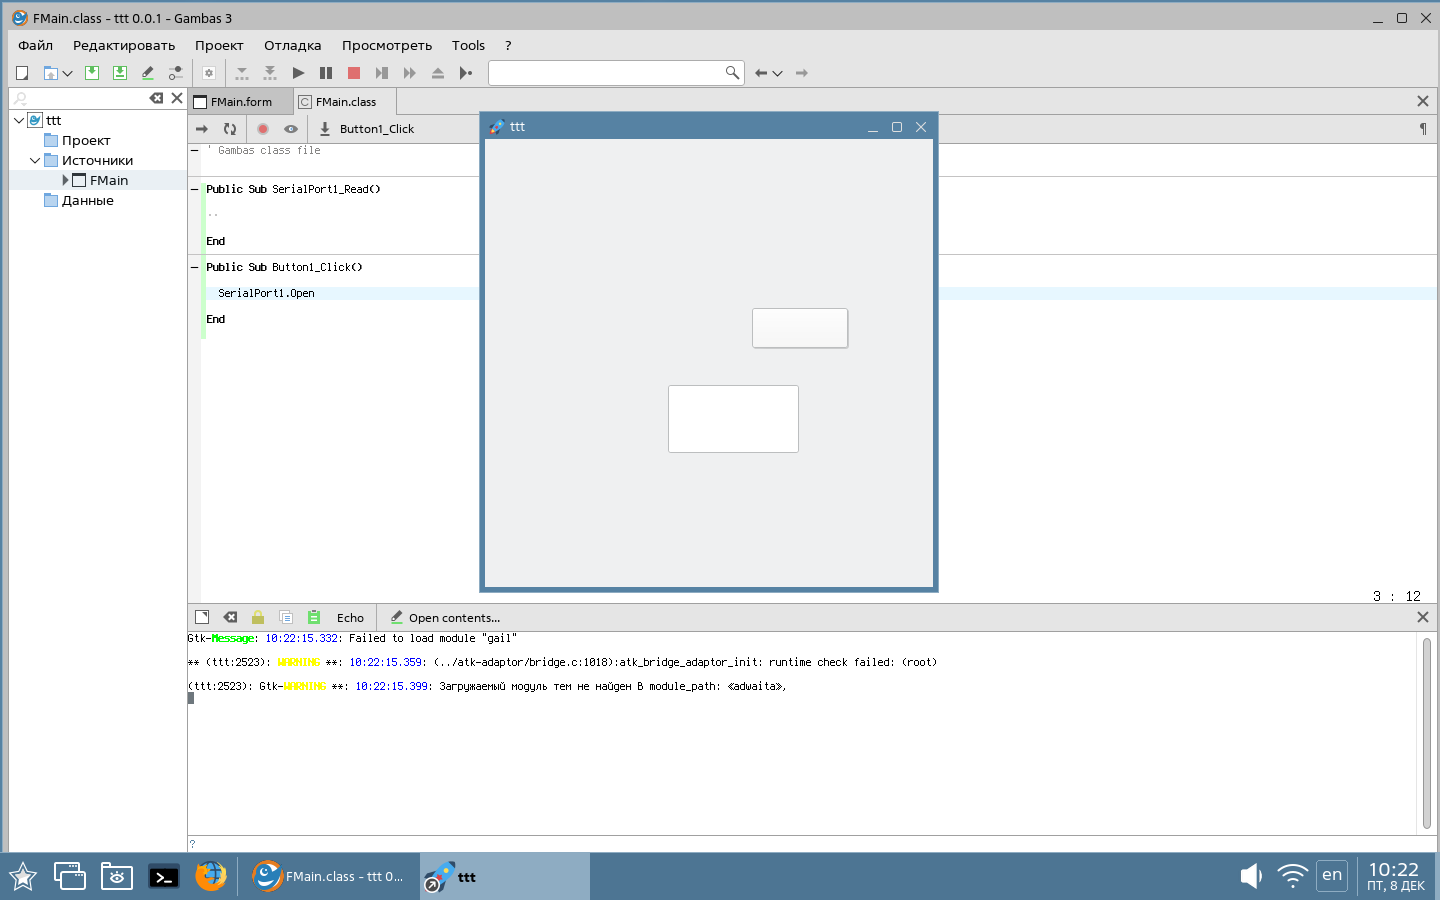Image resolution: width=1440 pixels, height=900 pixels.
Task: Click the watch expression eye icon
Action: coord(291,129)
